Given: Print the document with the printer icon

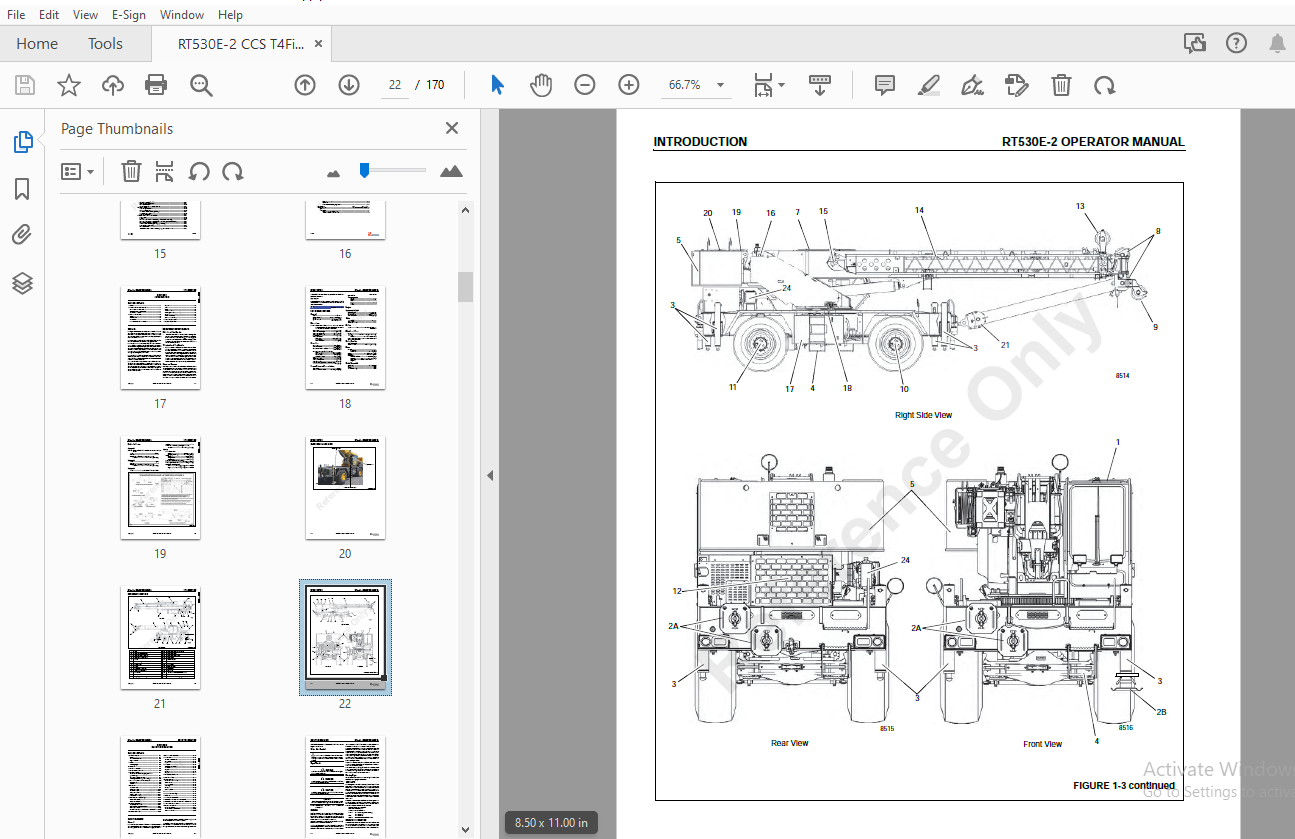Looking at the screenshot, I should (x=156, y=85).
